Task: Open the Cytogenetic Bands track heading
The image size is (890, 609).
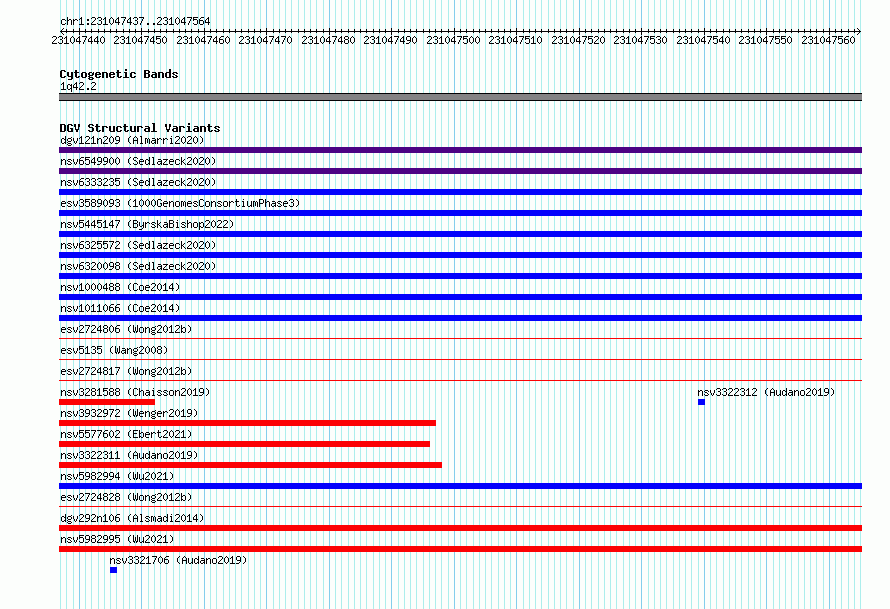Action: click(119, 74)
